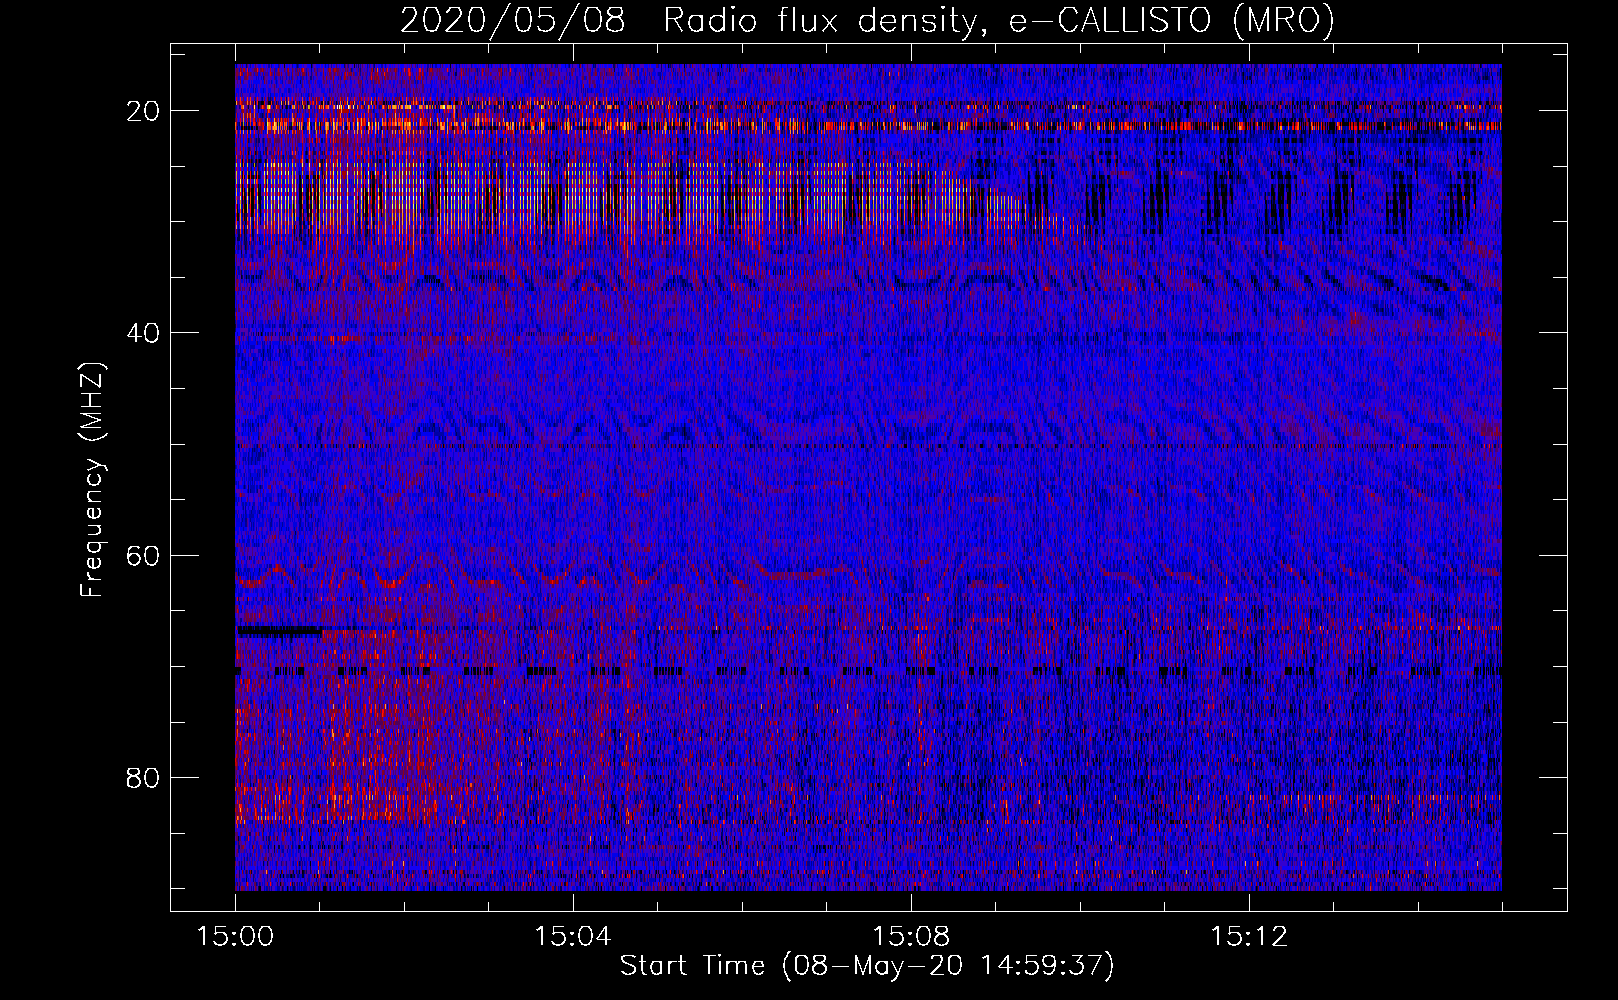Click the 15:08 time tick label
This screenshot has height=1000, width=1618.
pyautogui.click(x=910, y=937)
